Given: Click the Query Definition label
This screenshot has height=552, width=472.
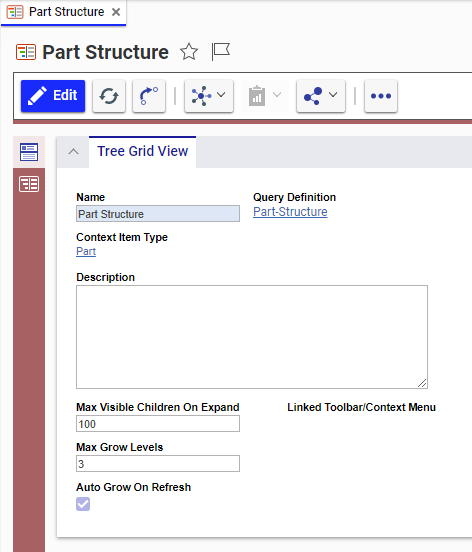Looking at the screenshot, I should pyautogui.click(x=294, y=197).
